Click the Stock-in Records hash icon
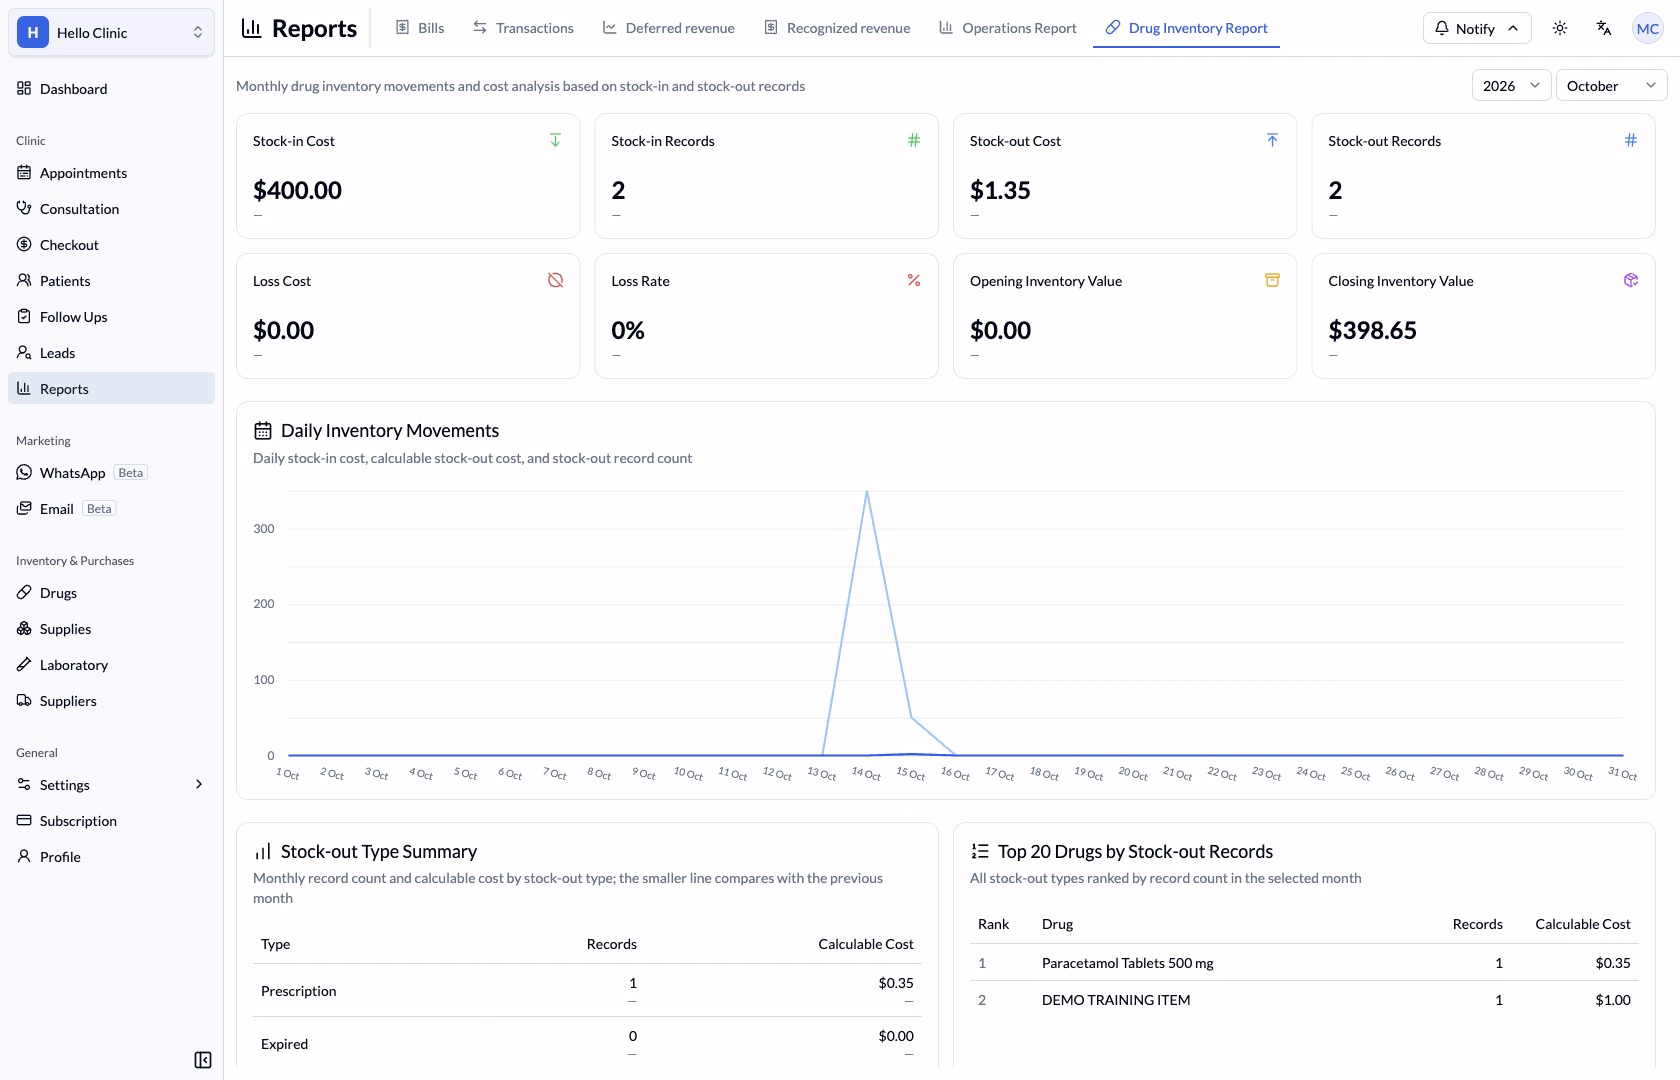The height and width of the screenshot is (1080, 1680). [x=914, y=140]
